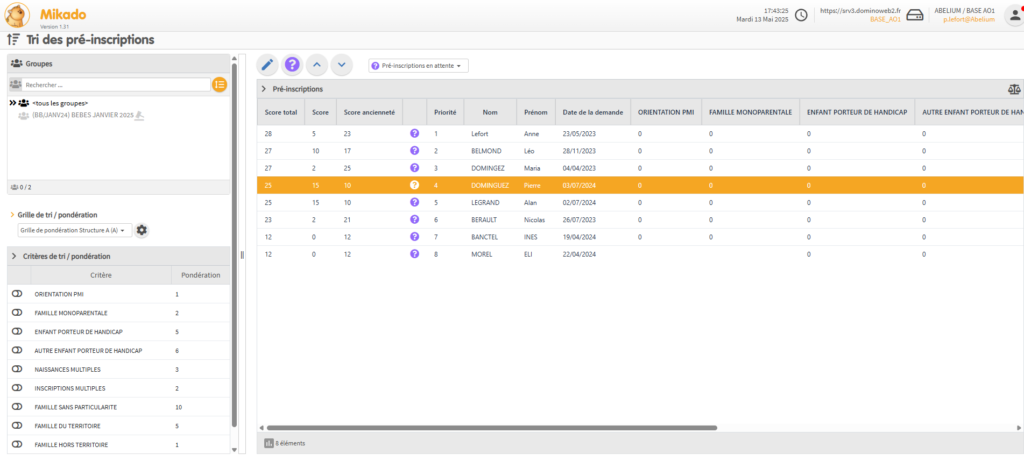Click the status question icon on Lefort row

[414, 133]
